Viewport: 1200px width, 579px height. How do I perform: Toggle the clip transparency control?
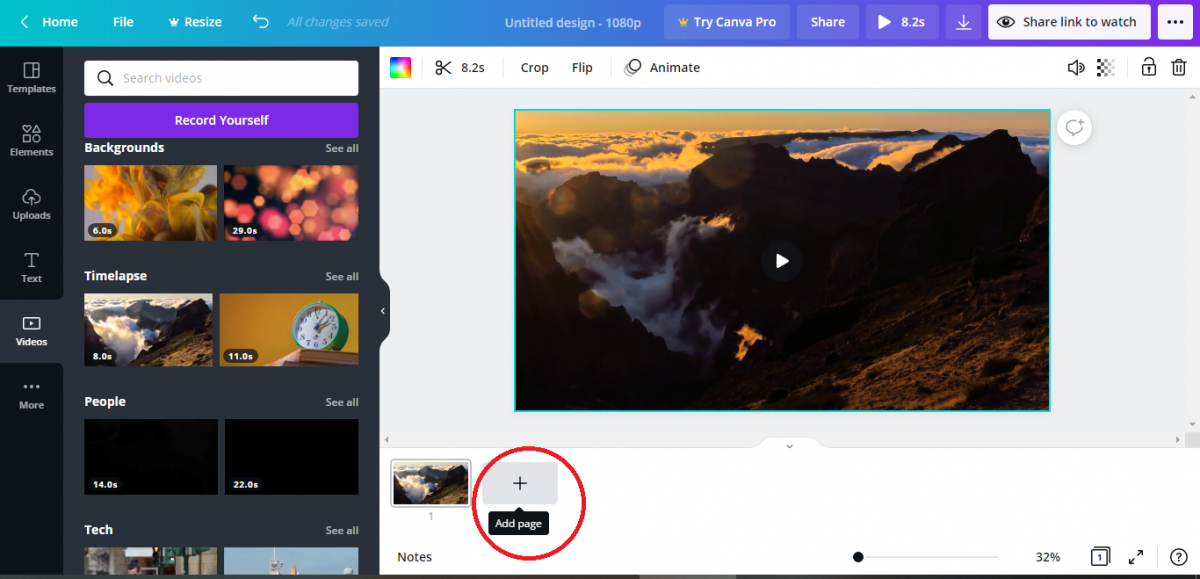1104,67
